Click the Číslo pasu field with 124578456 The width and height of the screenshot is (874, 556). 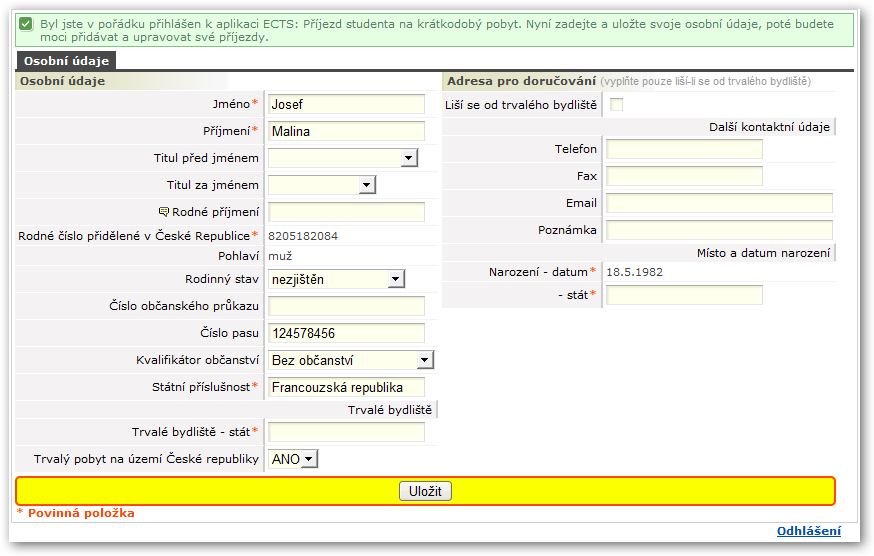(x=346, y=333)
